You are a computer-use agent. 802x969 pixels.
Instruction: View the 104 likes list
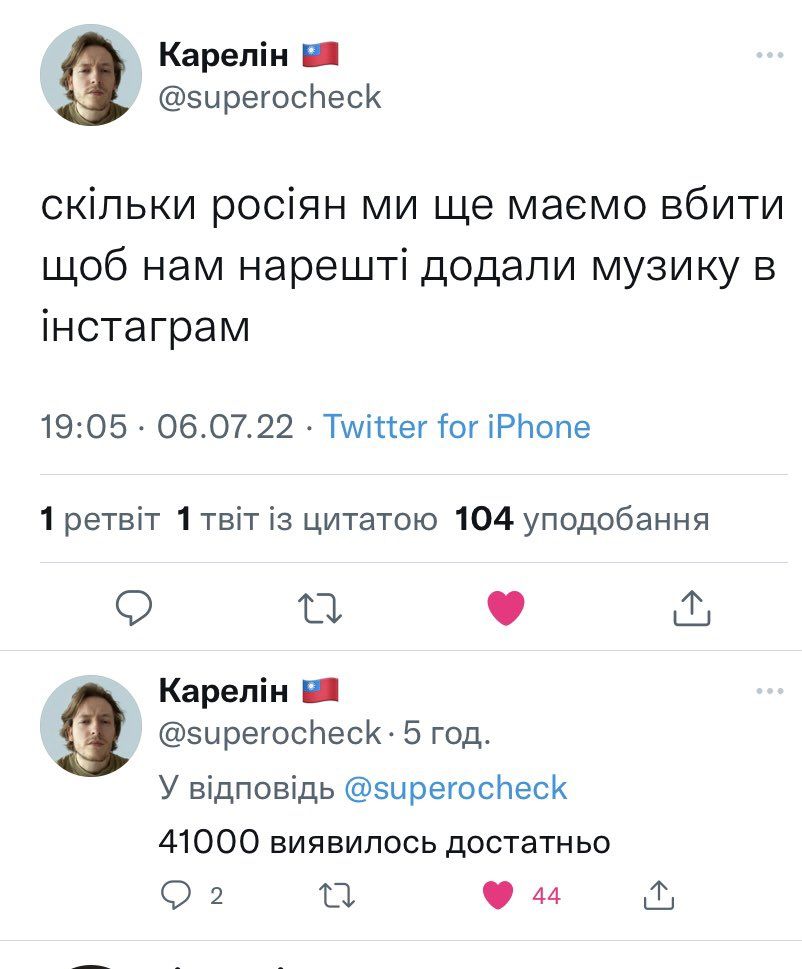tap(582, 520)
